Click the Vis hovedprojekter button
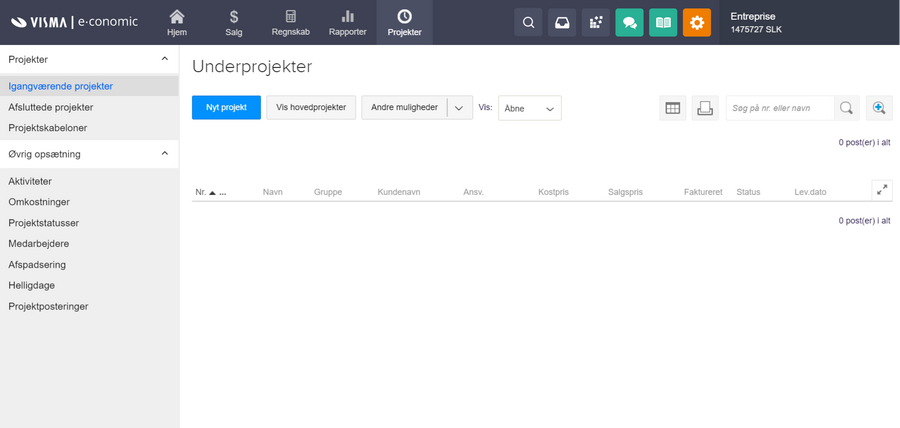The image size is (900, 428). [x=311, y=108]
